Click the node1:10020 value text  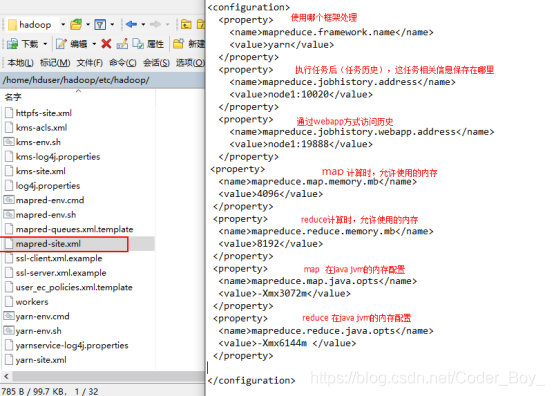(299, 94)
